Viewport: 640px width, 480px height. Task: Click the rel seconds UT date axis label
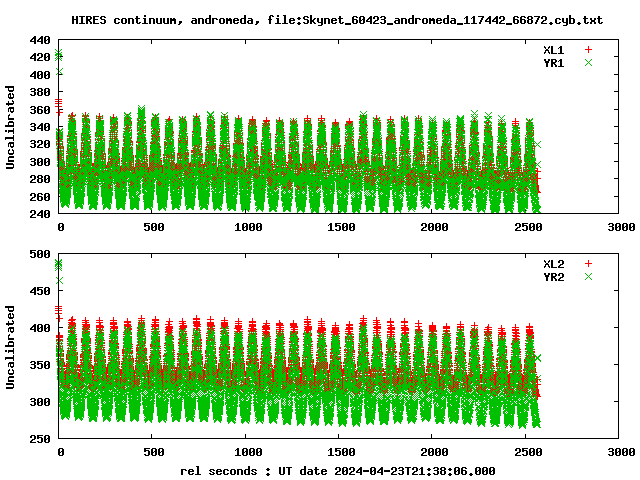click(x=338, y=471)
